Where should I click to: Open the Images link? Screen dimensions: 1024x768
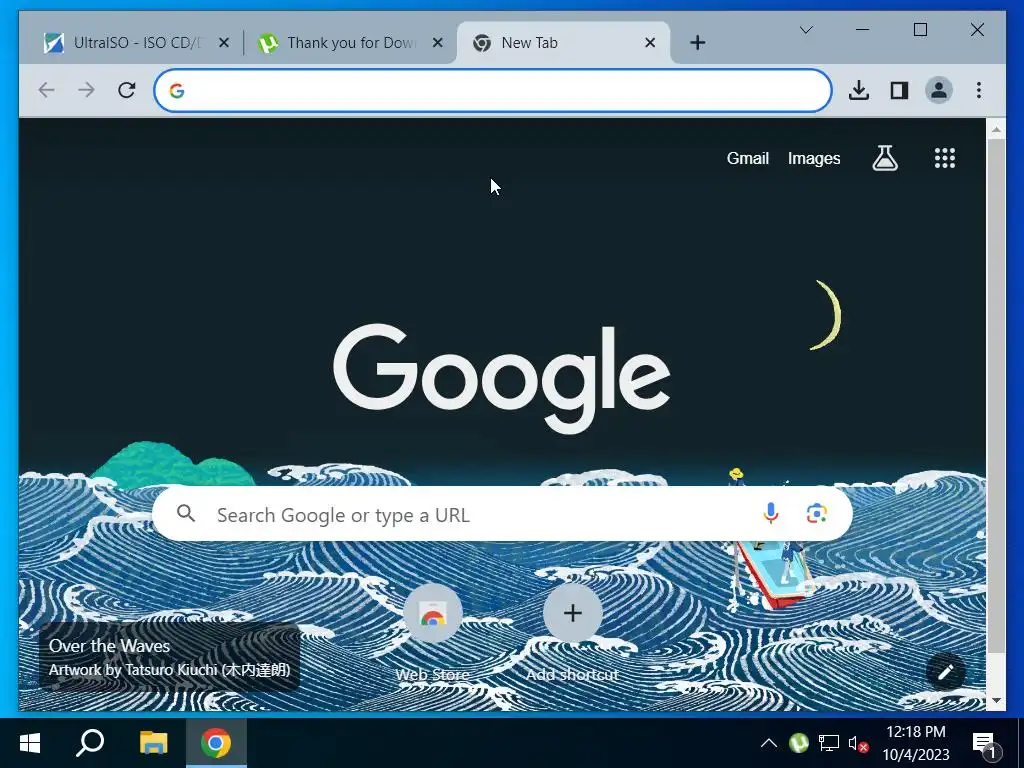tap(814, 159)
